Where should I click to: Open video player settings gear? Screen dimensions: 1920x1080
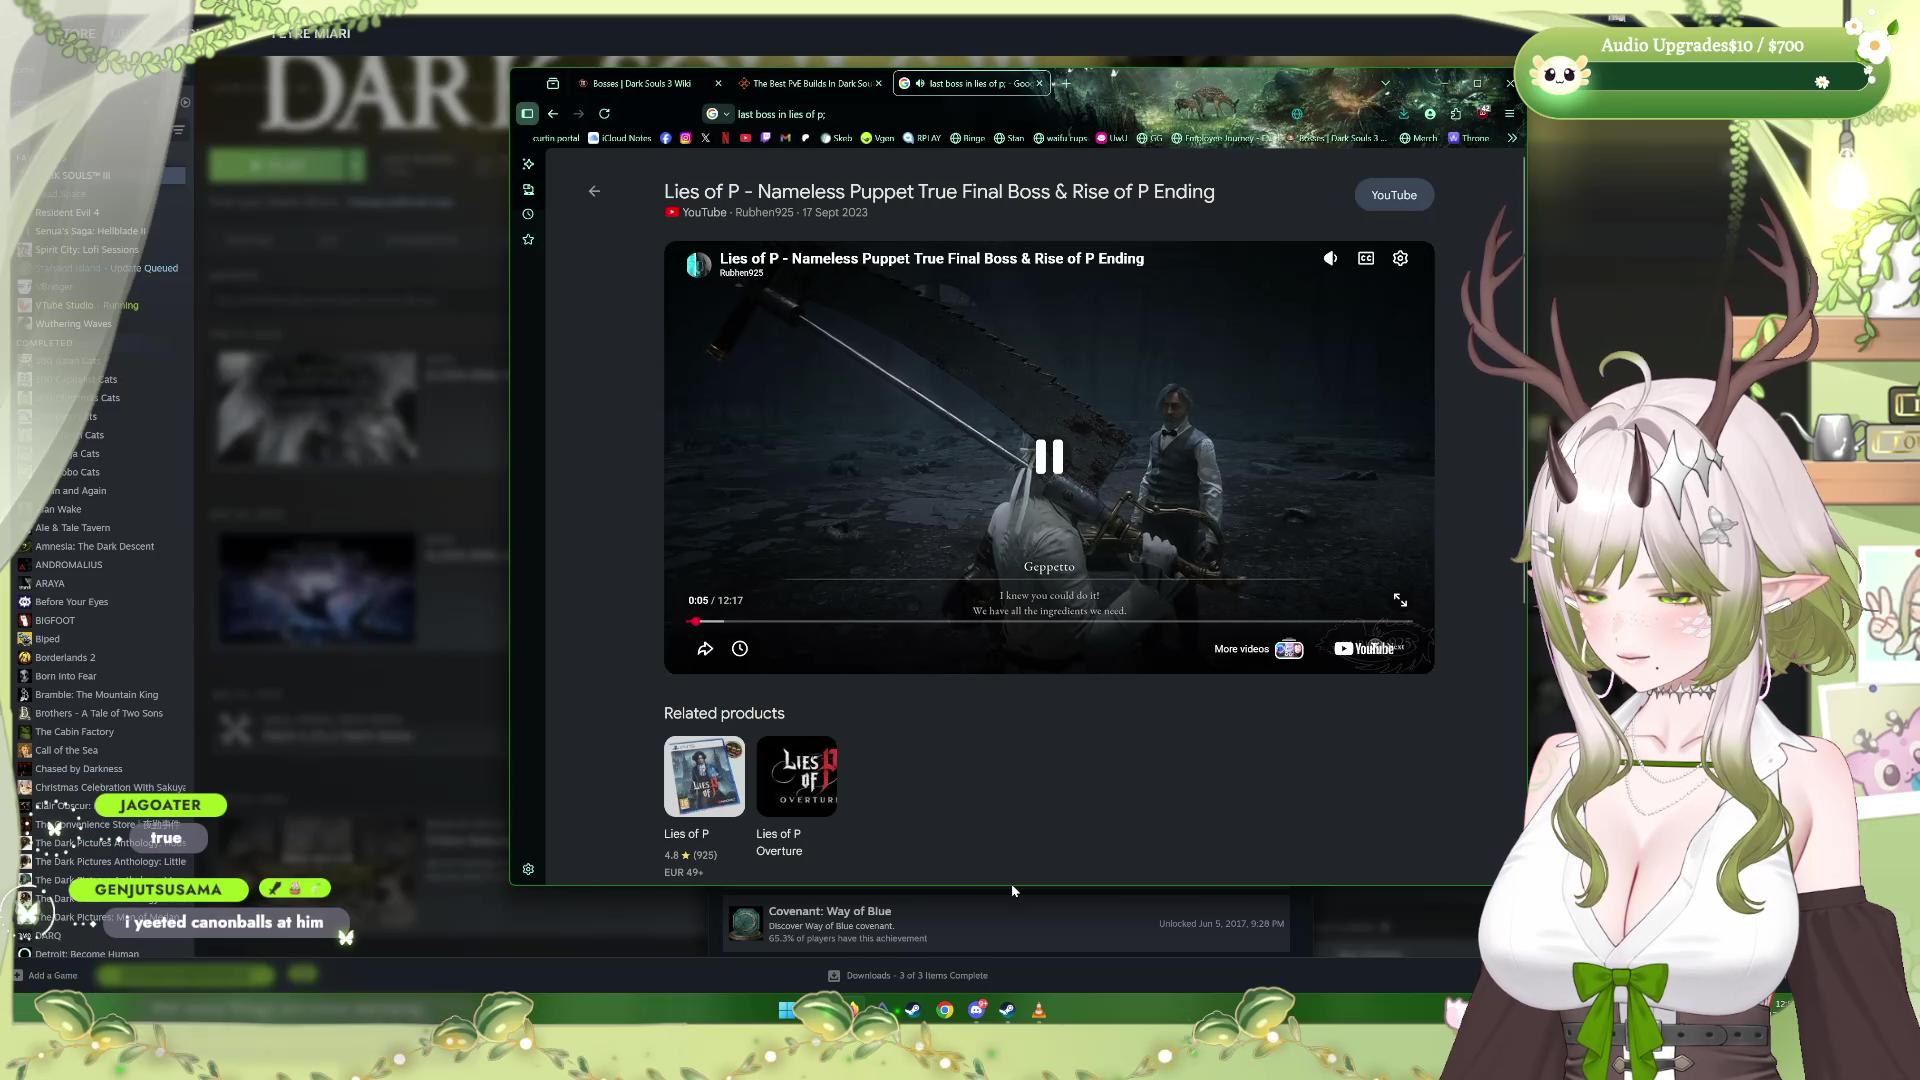pos(1401,258)
